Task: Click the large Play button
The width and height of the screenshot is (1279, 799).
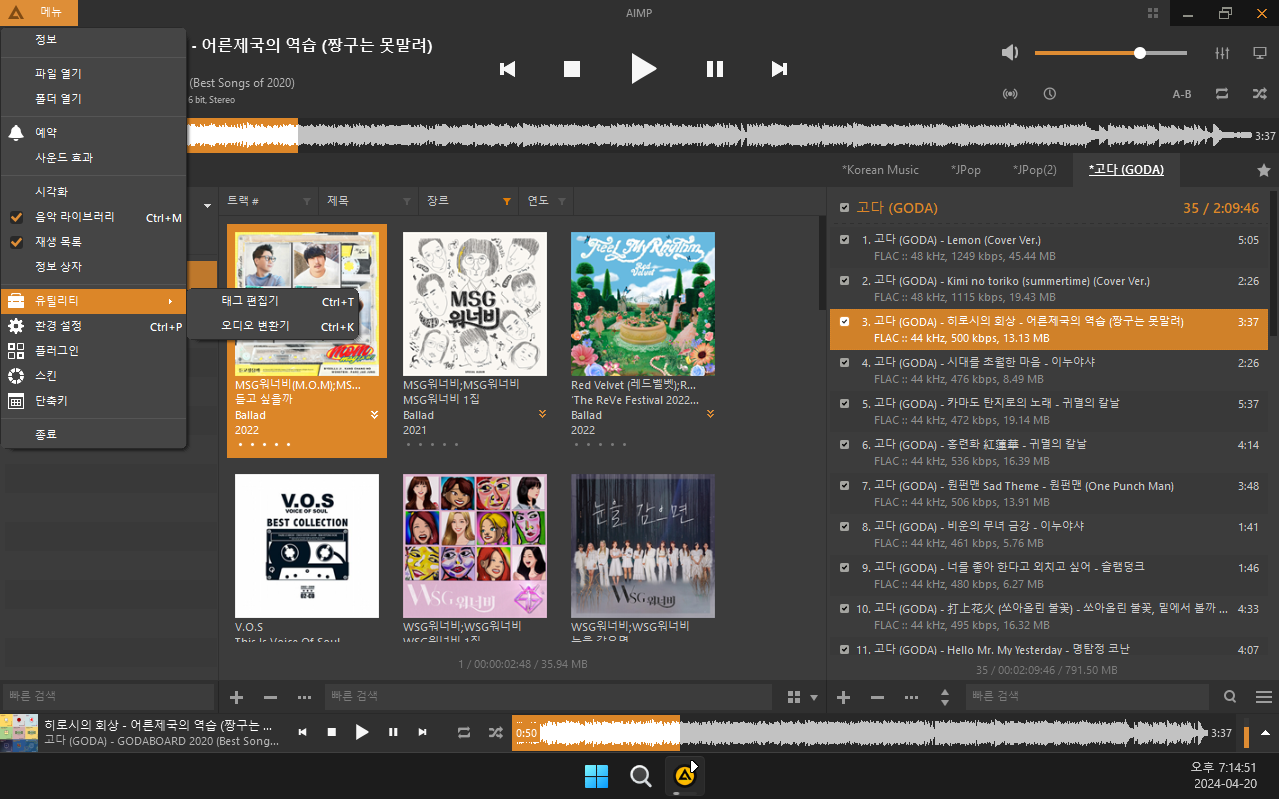Action: click(643, 69)
